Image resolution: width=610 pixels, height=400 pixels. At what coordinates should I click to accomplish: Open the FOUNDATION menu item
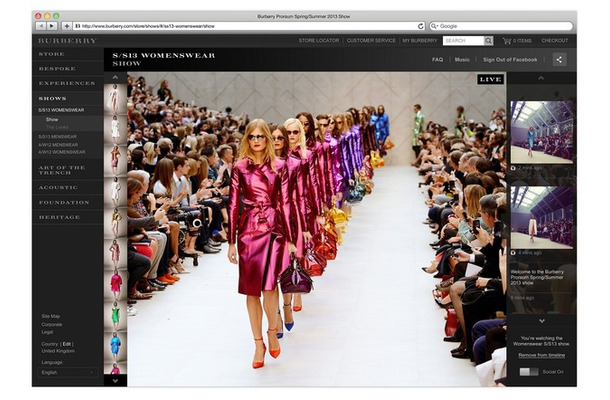64,202
